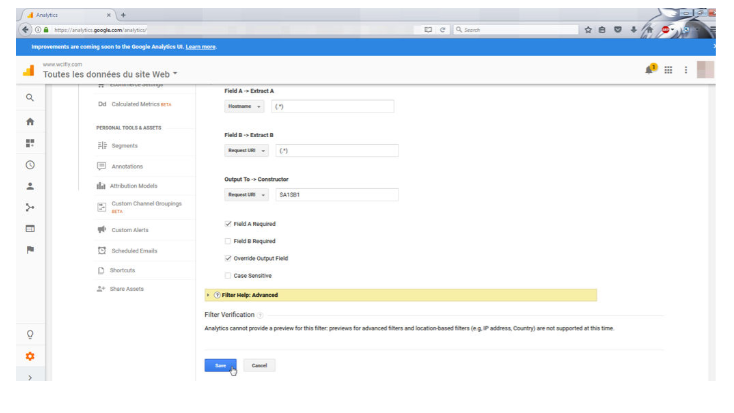Image resolution: width=734 pixels, height=413 pixels.
Task: Open Scheduled Emails menu item
Action: click(x=134, y=251)
